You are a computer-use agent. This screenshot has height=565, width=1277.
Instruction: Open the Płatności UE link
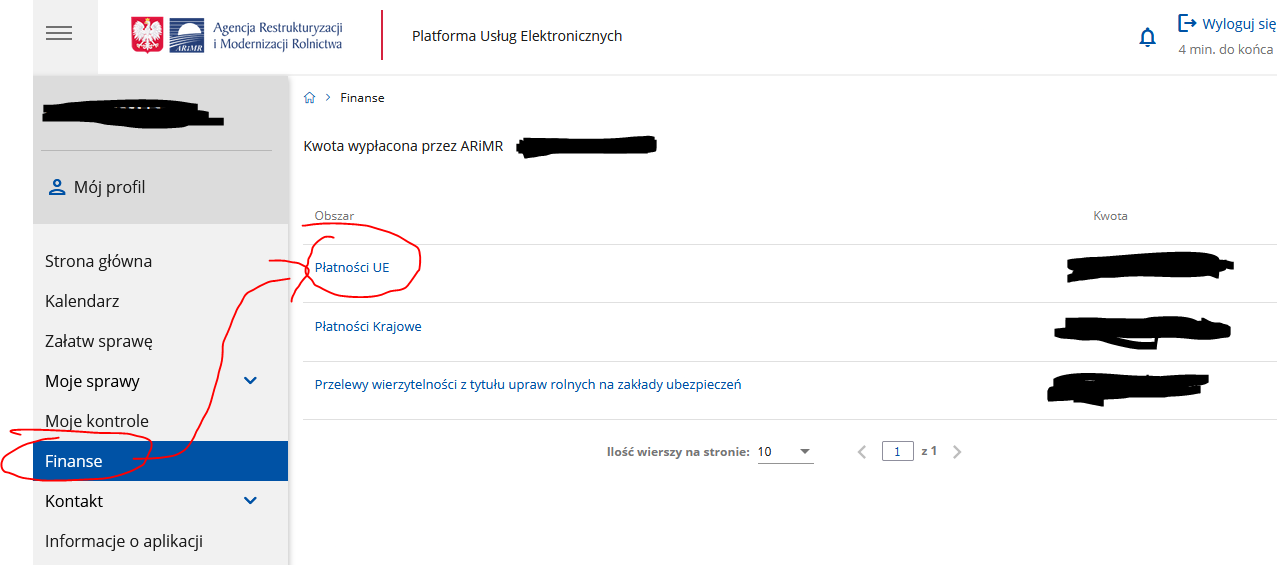click(352, 267)
